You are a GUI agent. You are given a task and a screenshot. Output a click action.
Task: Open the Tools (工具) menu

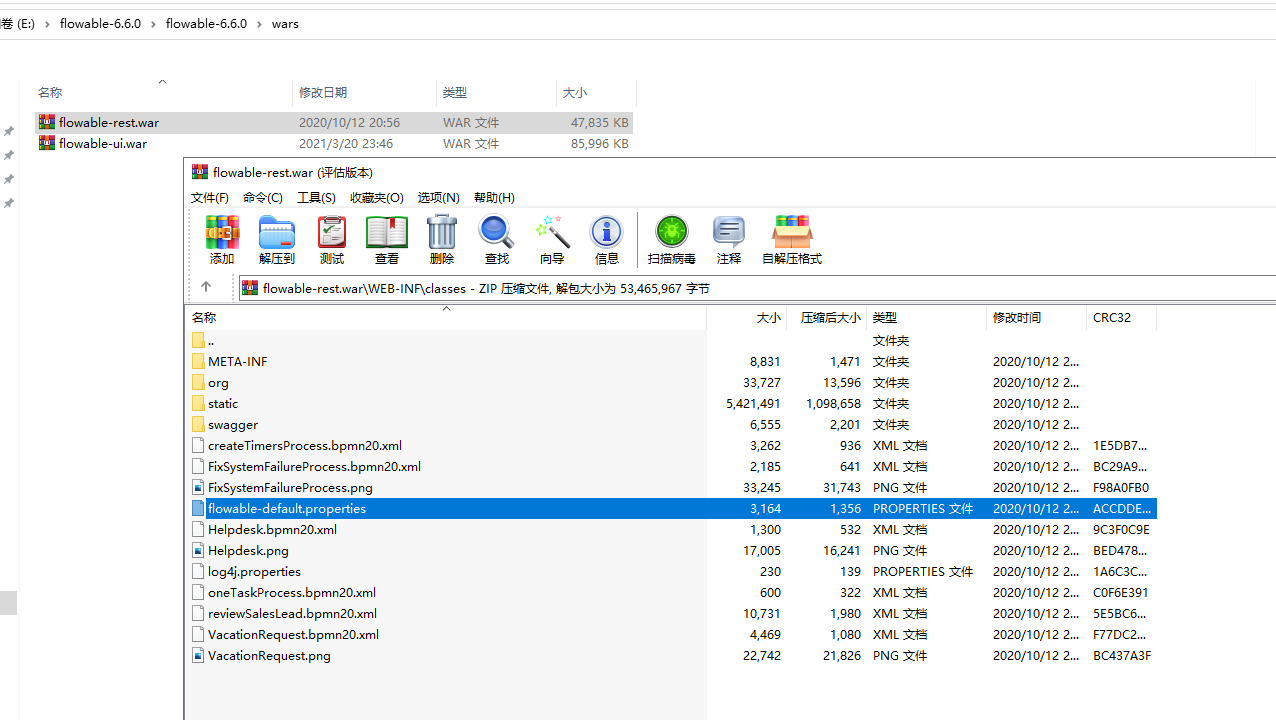[x=316, y=197]
